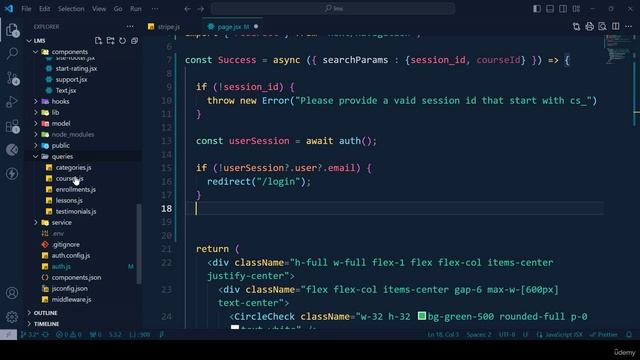Viewport: 640px width, 360px height.
Task: Open Explorer views and more actions ellipsis
Action: [x=130, y=27]
